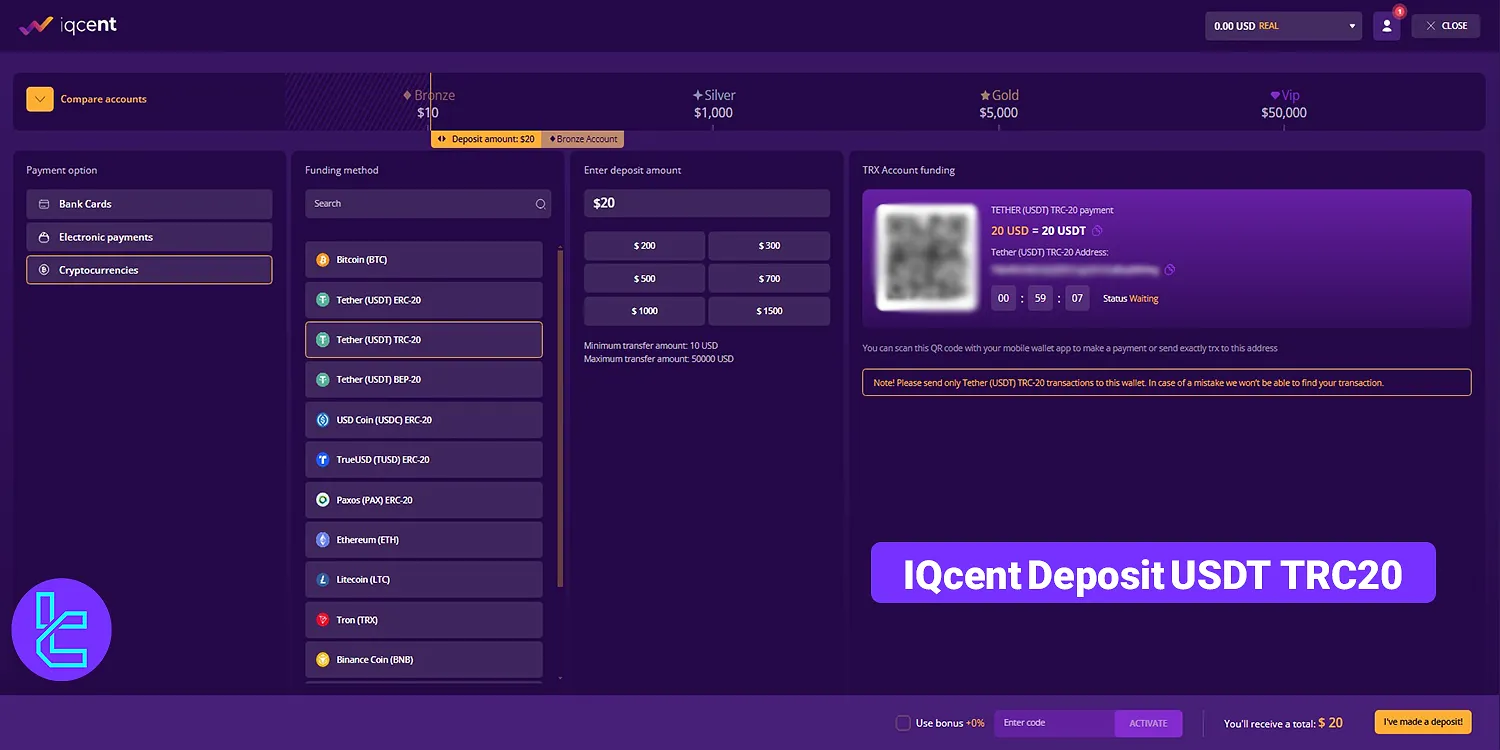Click the blurred QR code image
This screenshot has height=750, width=1500.
pyautogui.click(x=927, y=257)
